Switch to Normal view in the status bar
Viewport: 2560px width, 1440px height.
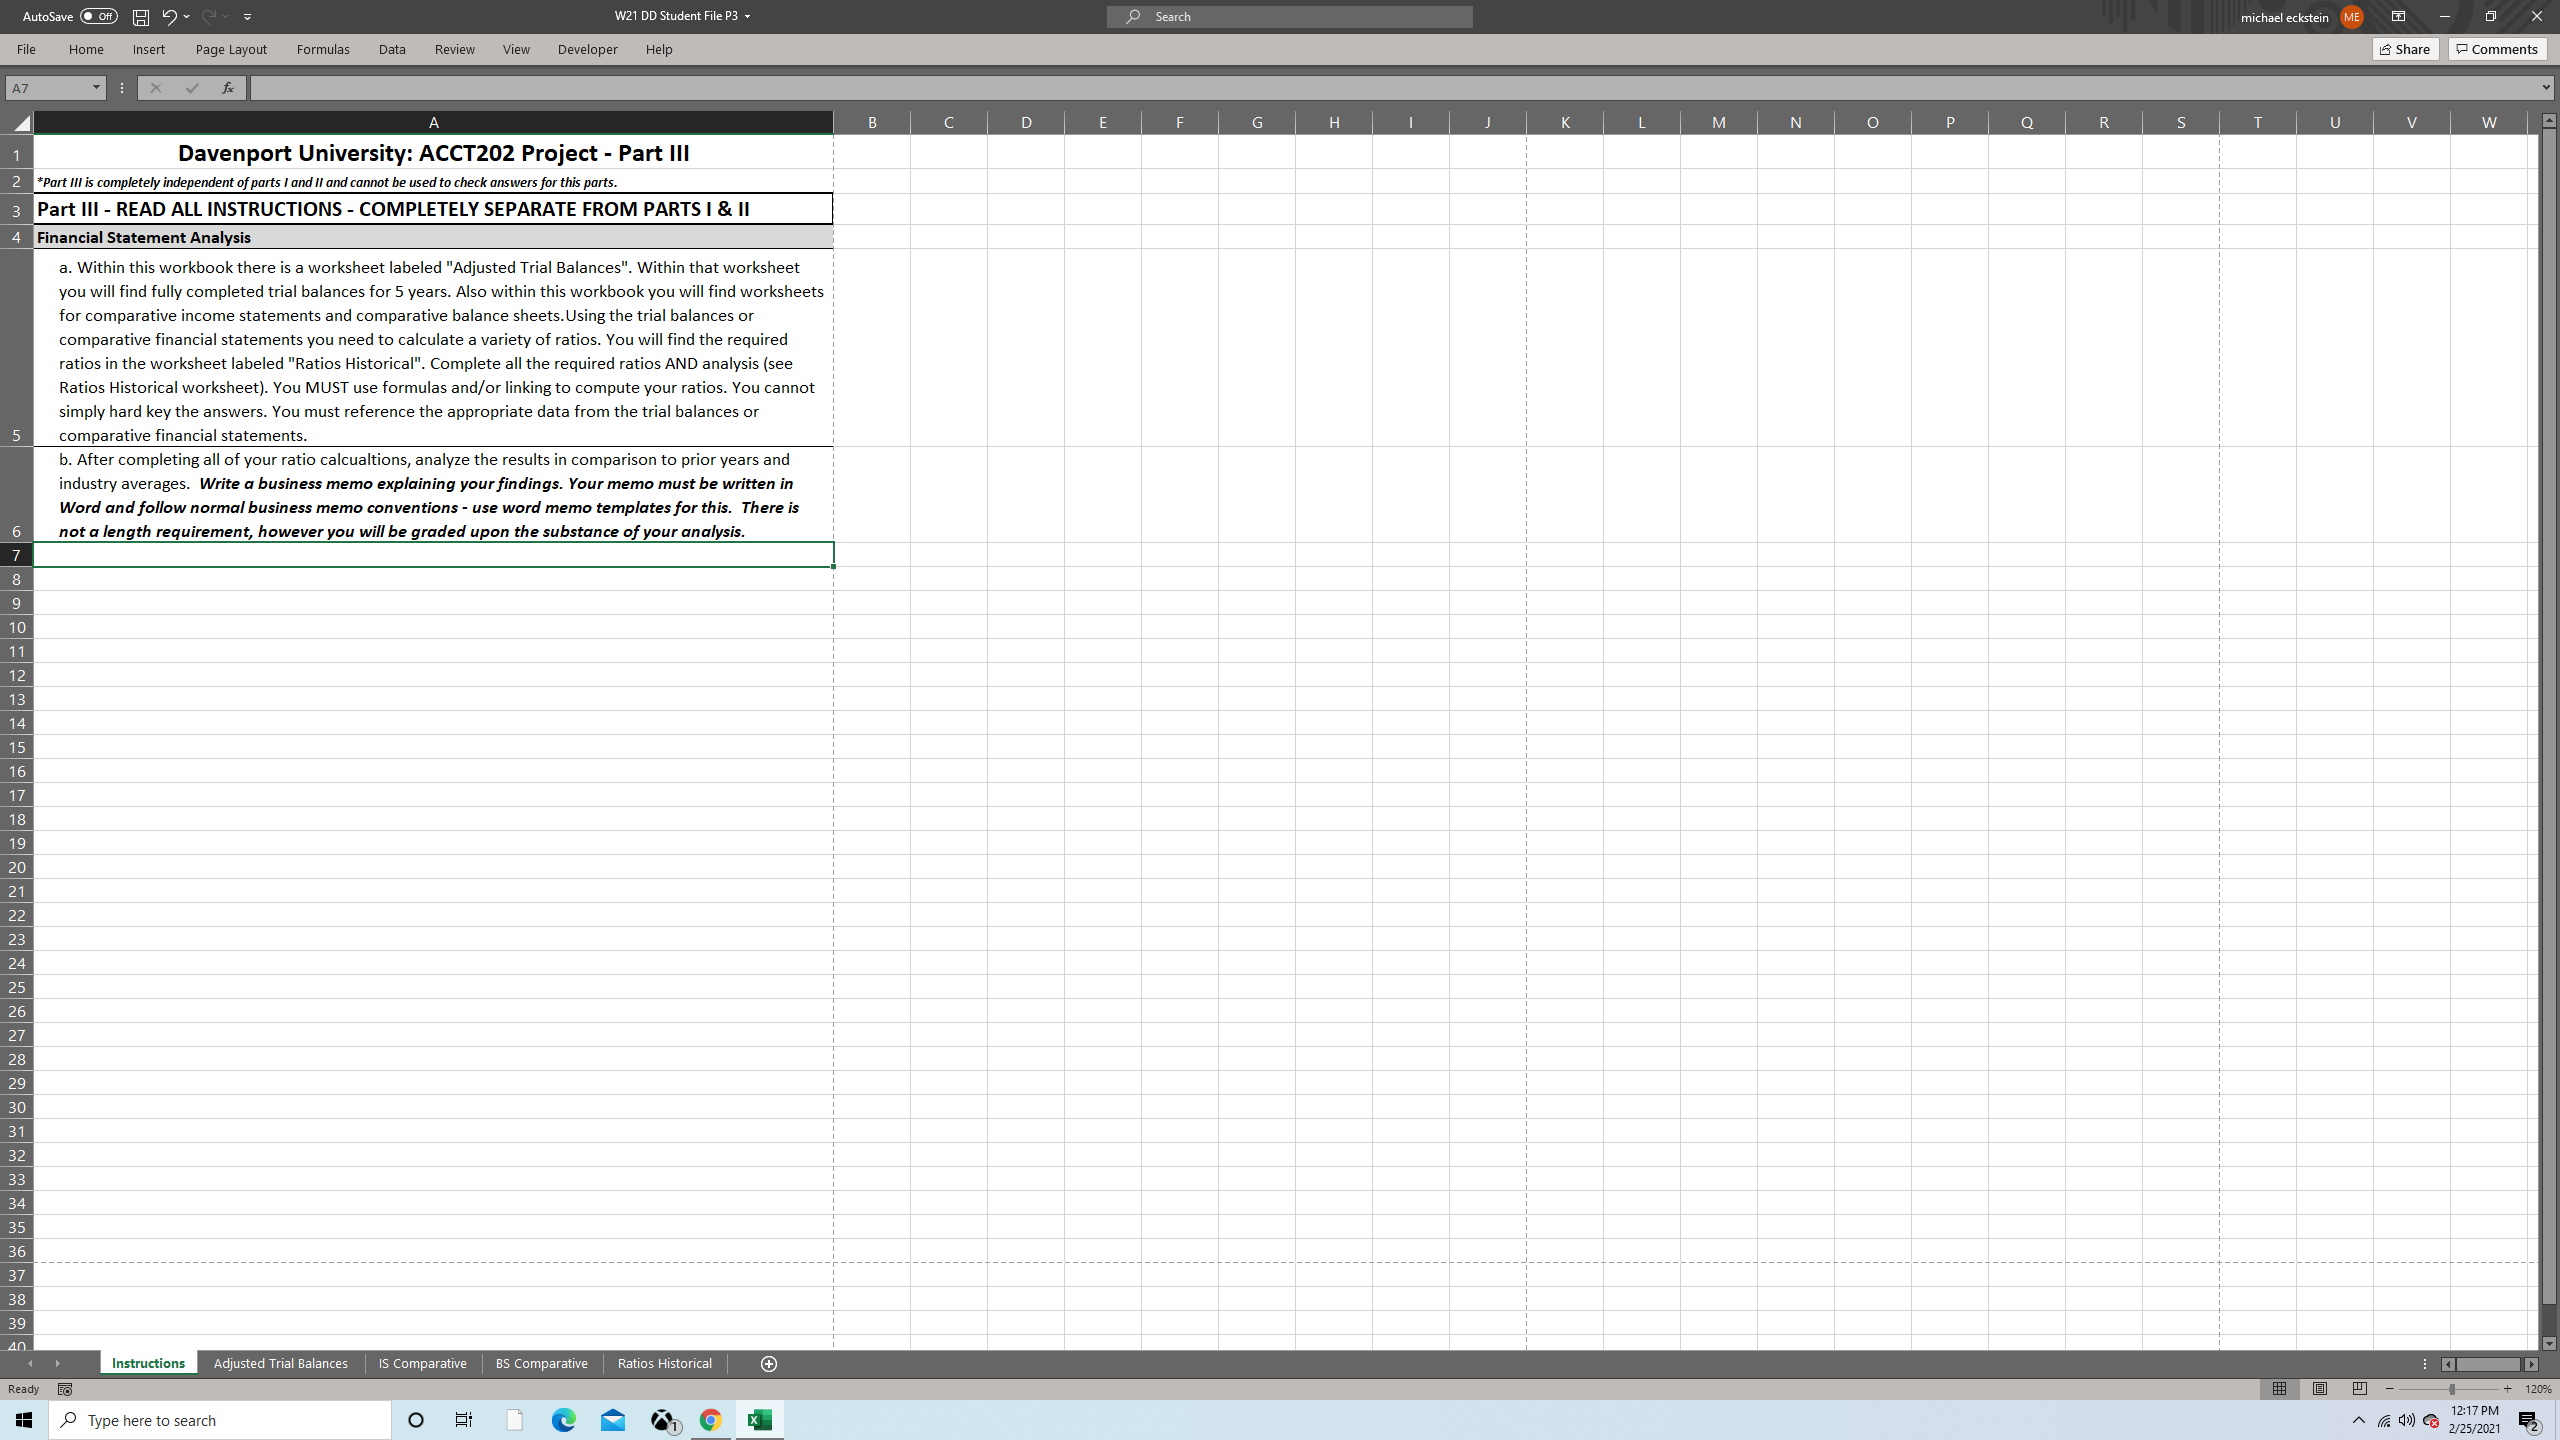pos(2279,1389)
